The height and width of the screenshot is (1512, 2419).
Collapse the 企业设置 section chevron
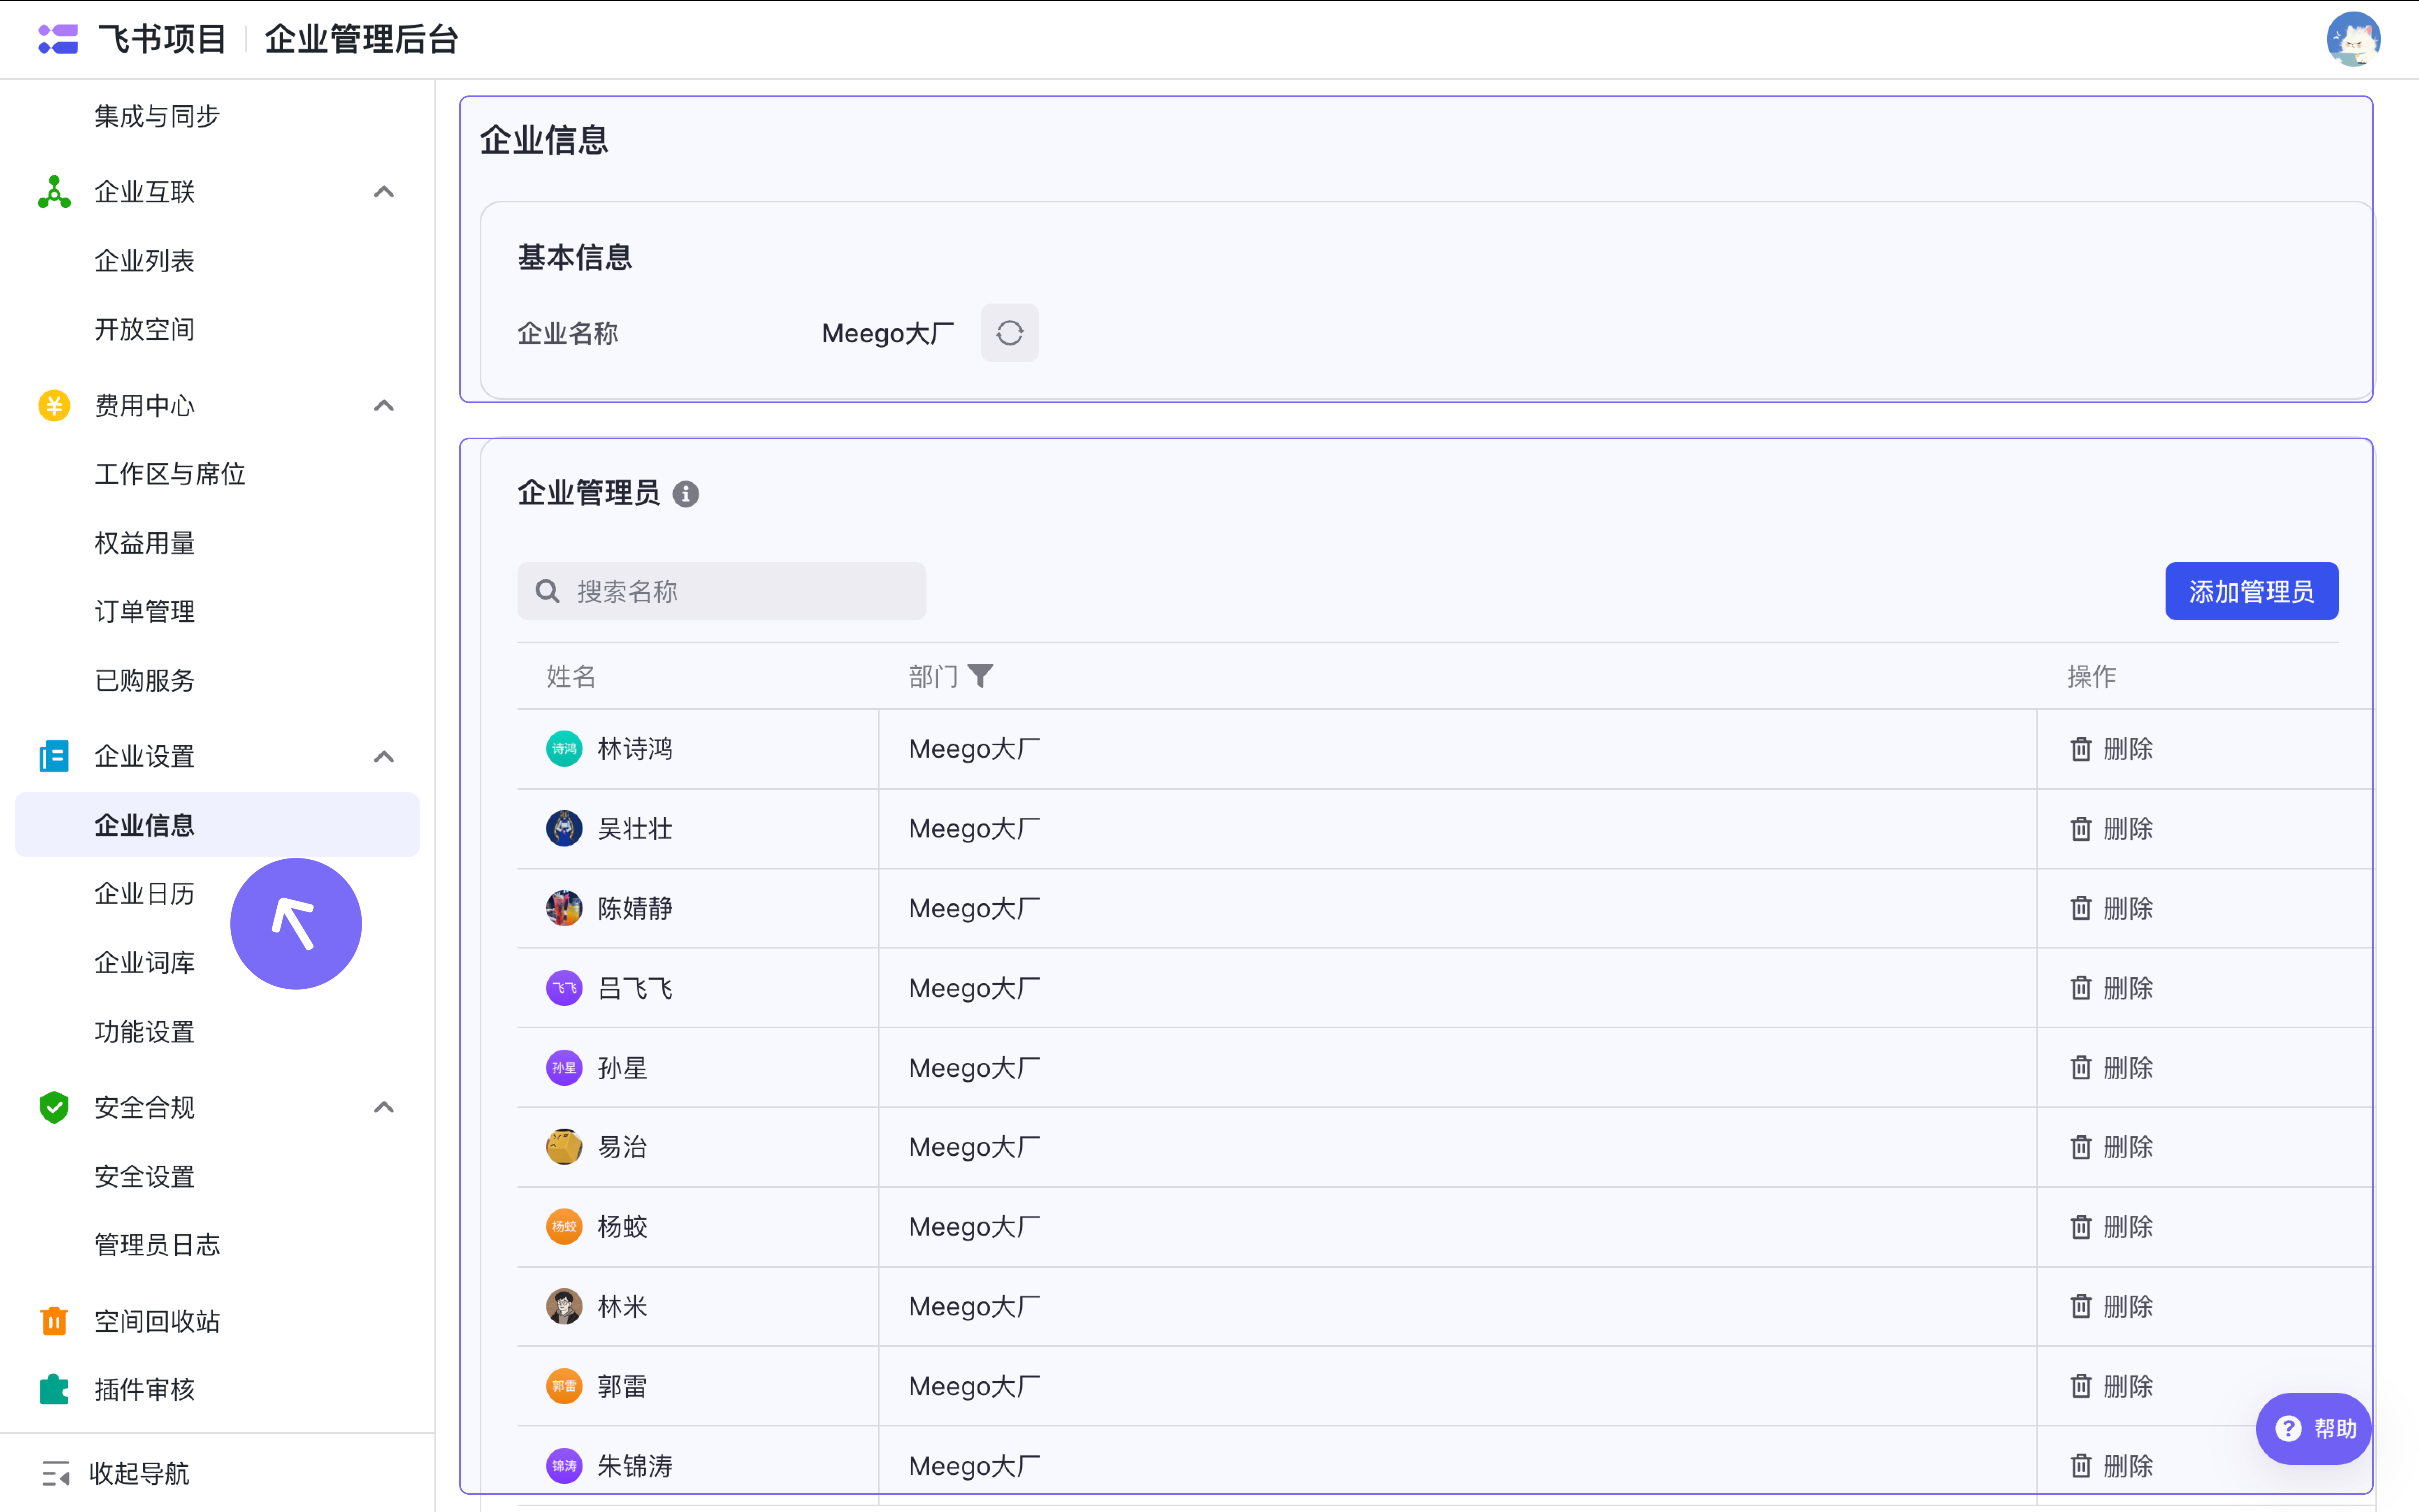click(384, 756)
